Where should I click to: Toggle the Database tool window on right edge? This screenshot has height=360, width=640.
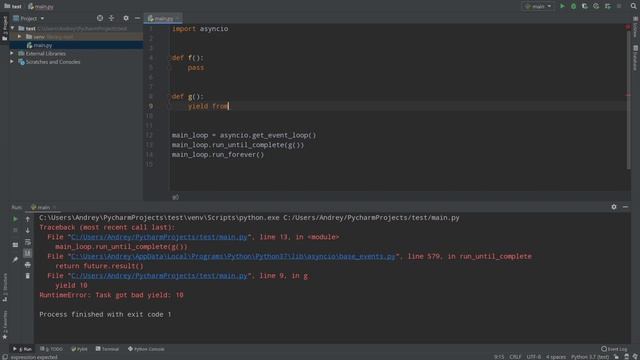[x=636, y=58]
